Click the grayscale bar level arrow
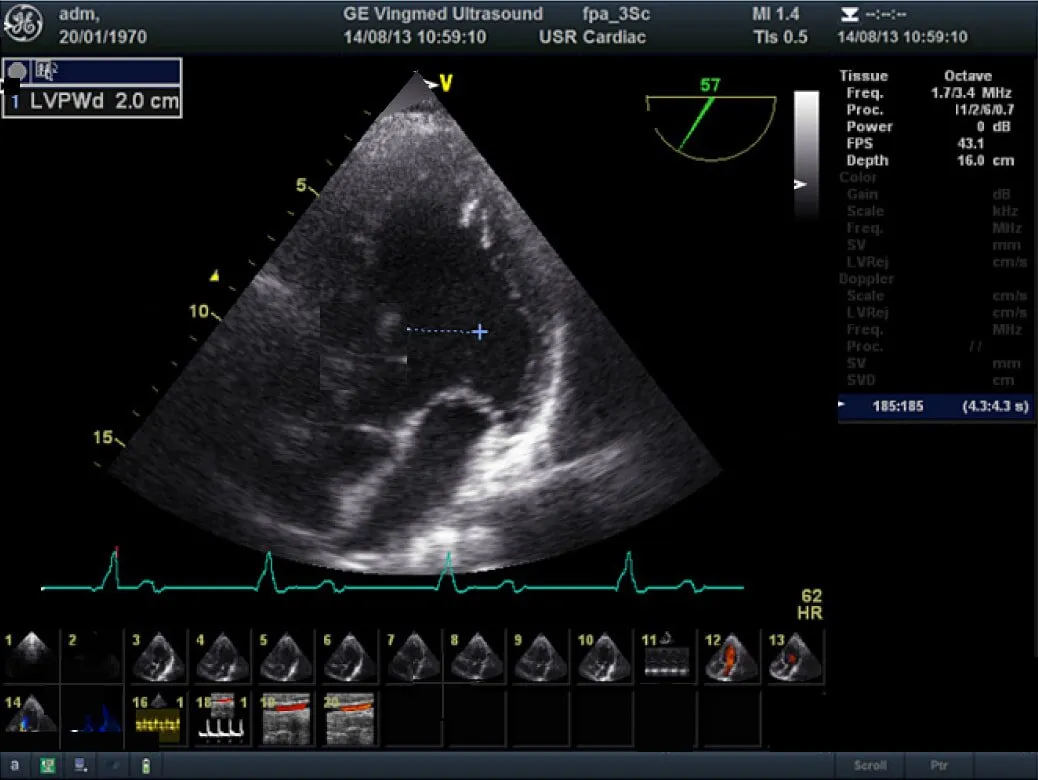 click(x=799, y=185)
